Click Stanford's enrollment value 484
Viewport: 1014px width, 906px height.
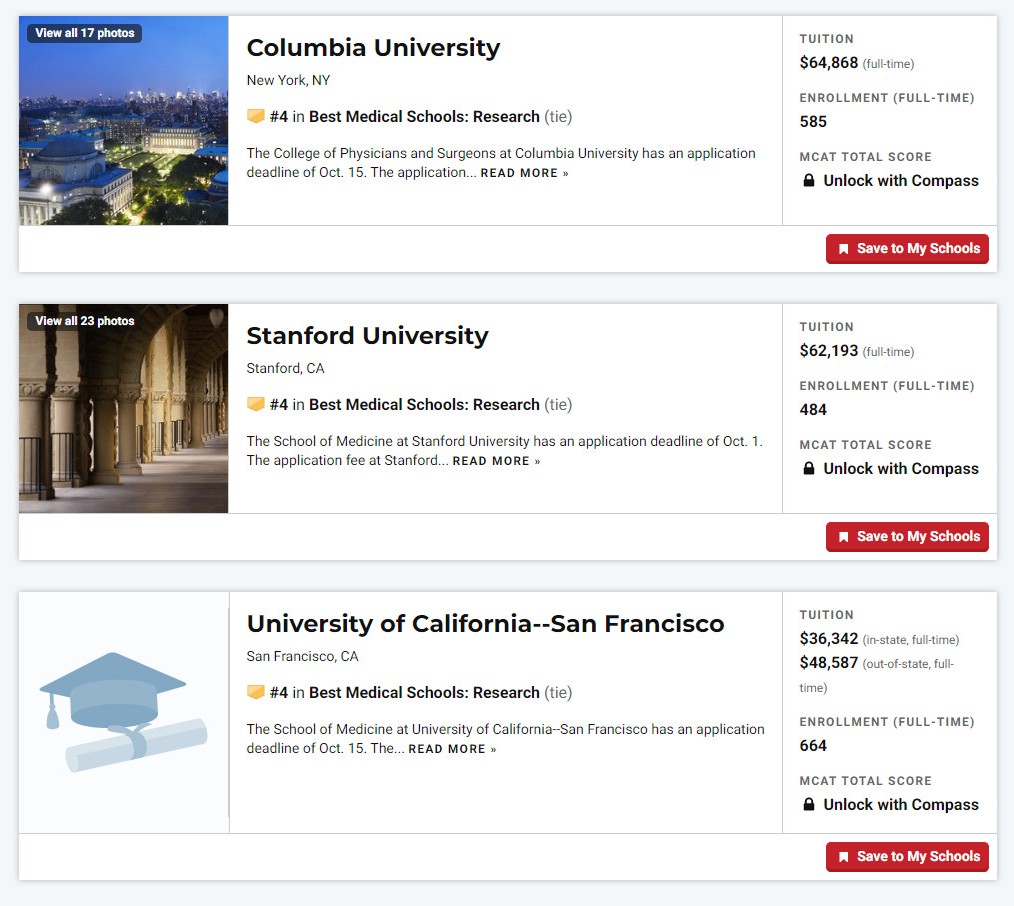click(813, 409)
